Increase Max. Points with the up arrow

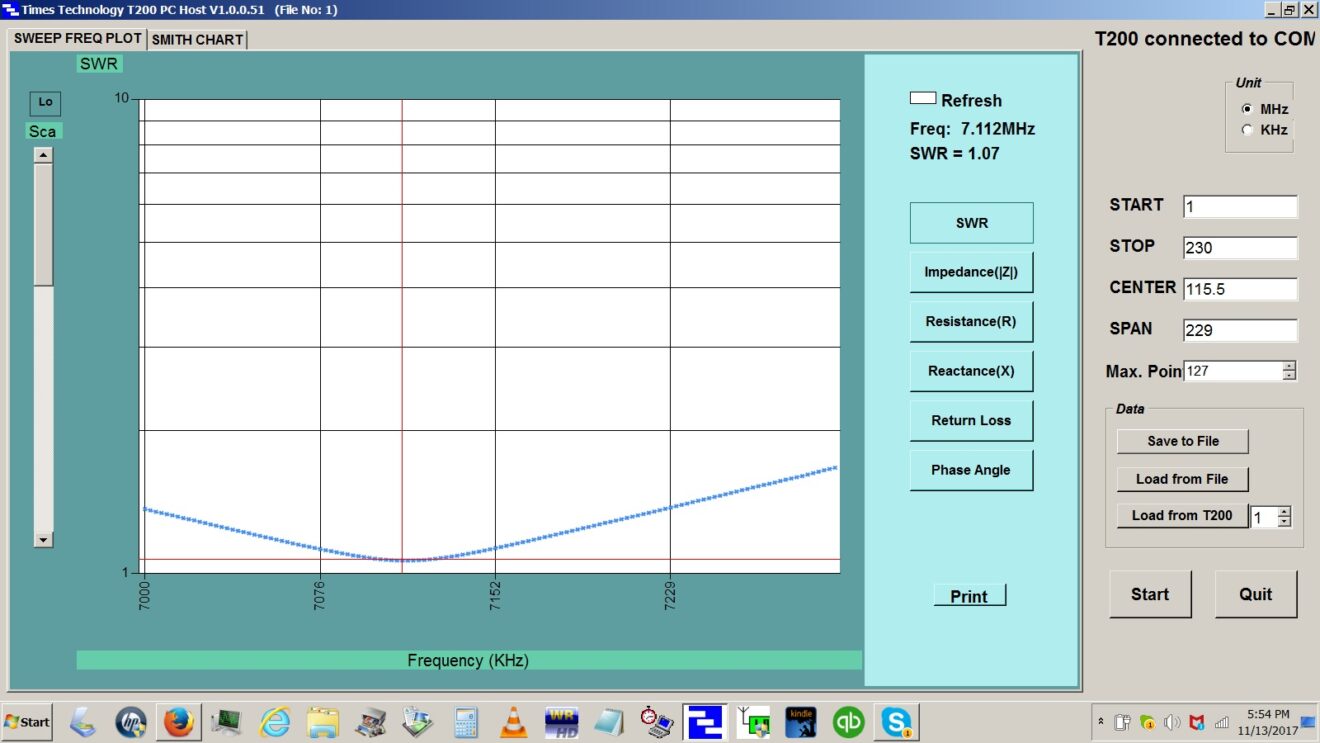click(1289, 366)
